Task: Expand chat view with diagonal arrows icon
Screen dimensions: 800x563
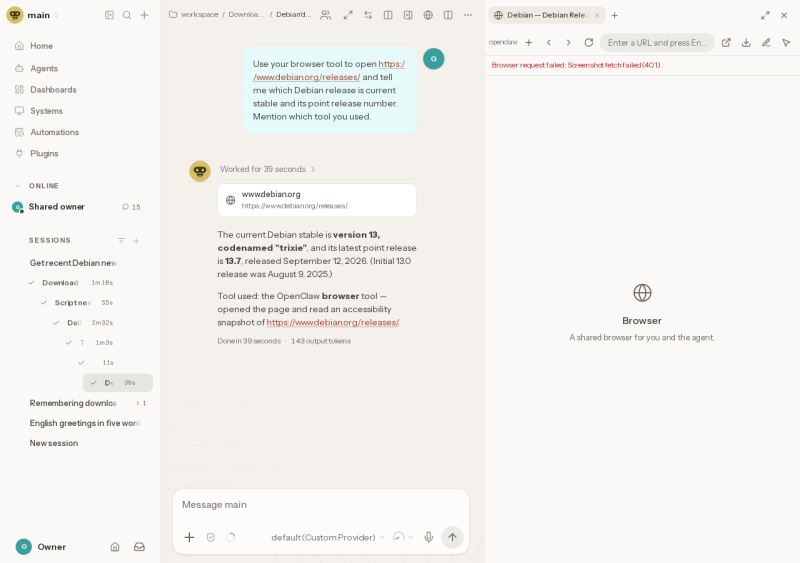Action: [348, 15]
